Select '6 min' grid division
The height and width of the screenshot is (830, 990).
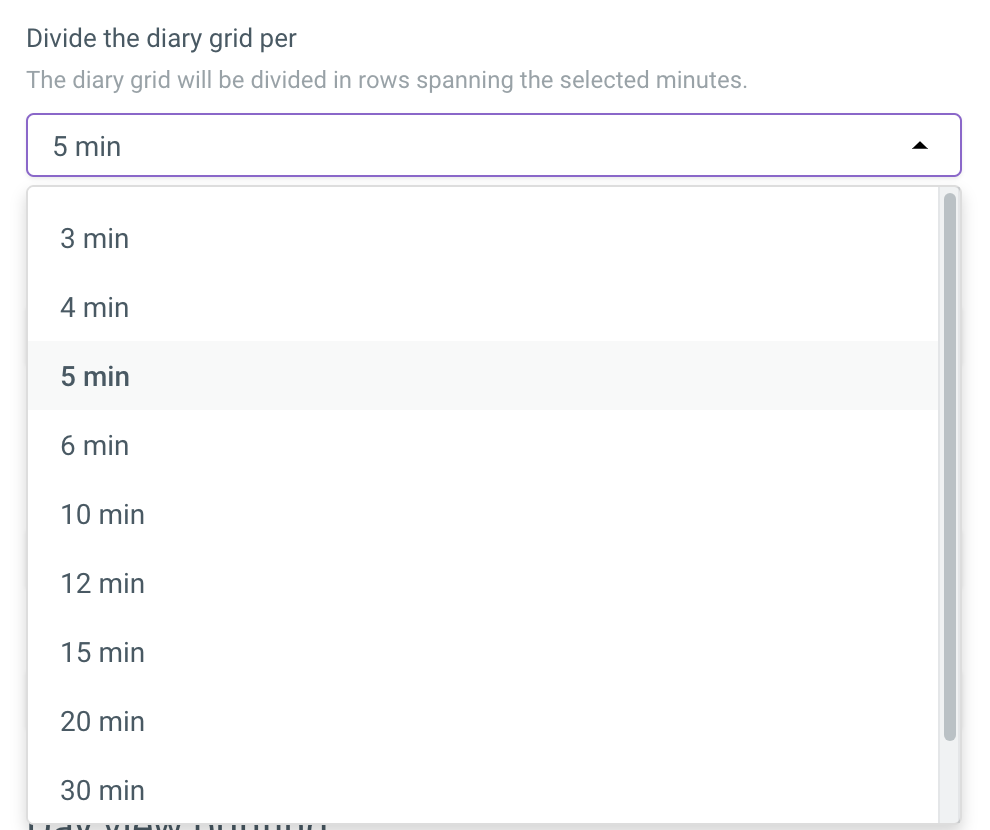[x=95, y=446]
